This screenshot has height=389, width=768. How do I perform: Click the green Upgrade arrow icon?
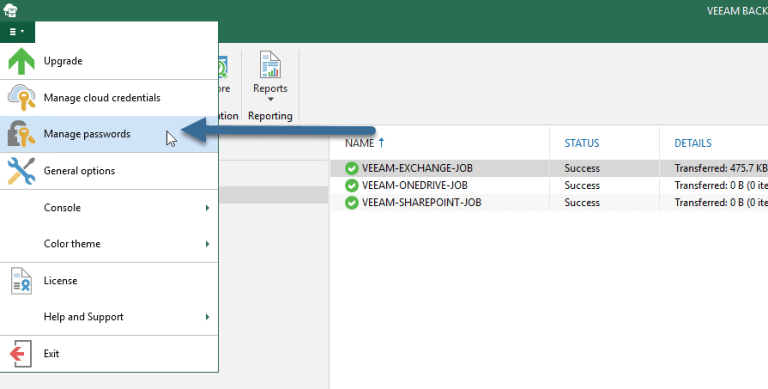tap(21, 61)
